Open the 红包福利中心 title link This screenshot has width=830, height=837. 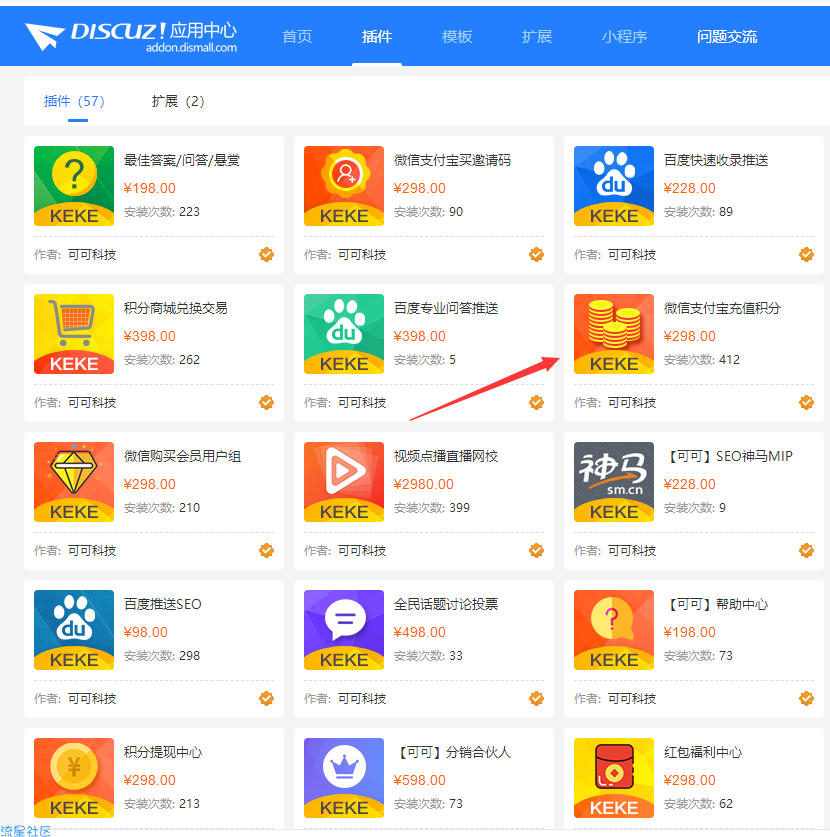pos(703,752)
